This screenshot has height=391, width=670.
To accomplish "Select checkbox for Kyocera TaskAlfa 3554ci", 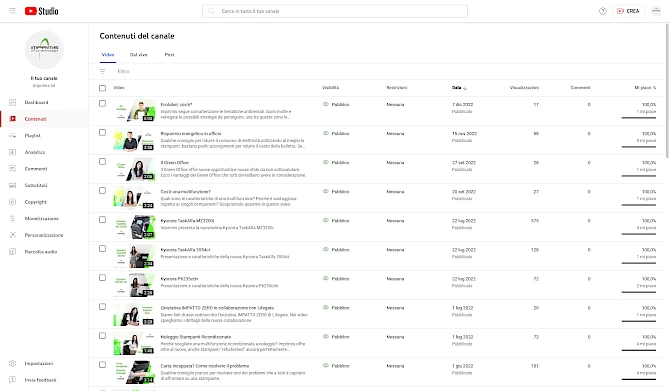I will 103,249.
